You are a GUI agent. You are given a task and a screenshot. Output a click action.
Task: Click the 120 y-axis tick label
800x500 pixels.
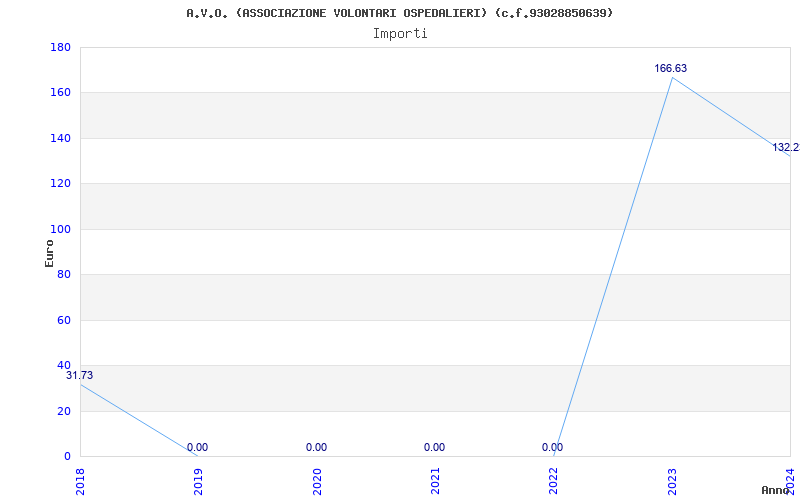pyautogui.click(x=60, y=184)
